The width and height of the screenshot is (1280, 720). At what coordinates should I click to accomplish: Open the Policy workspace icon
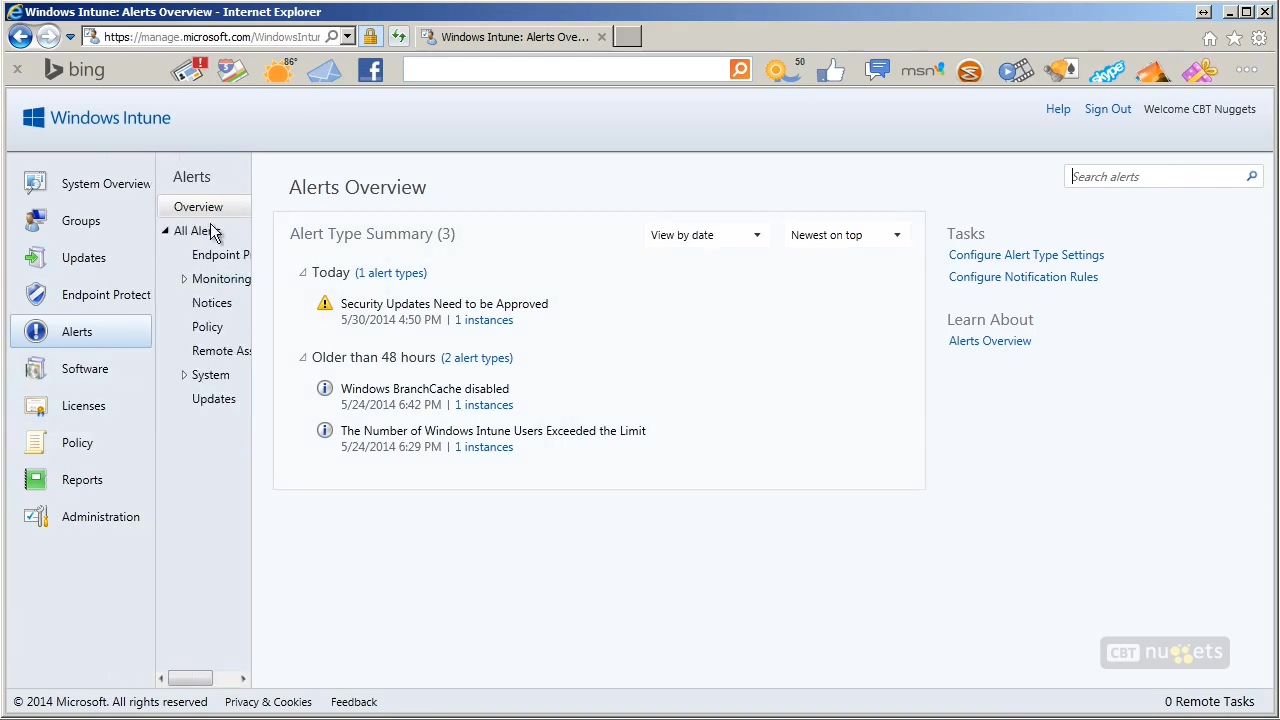point(36,442)
